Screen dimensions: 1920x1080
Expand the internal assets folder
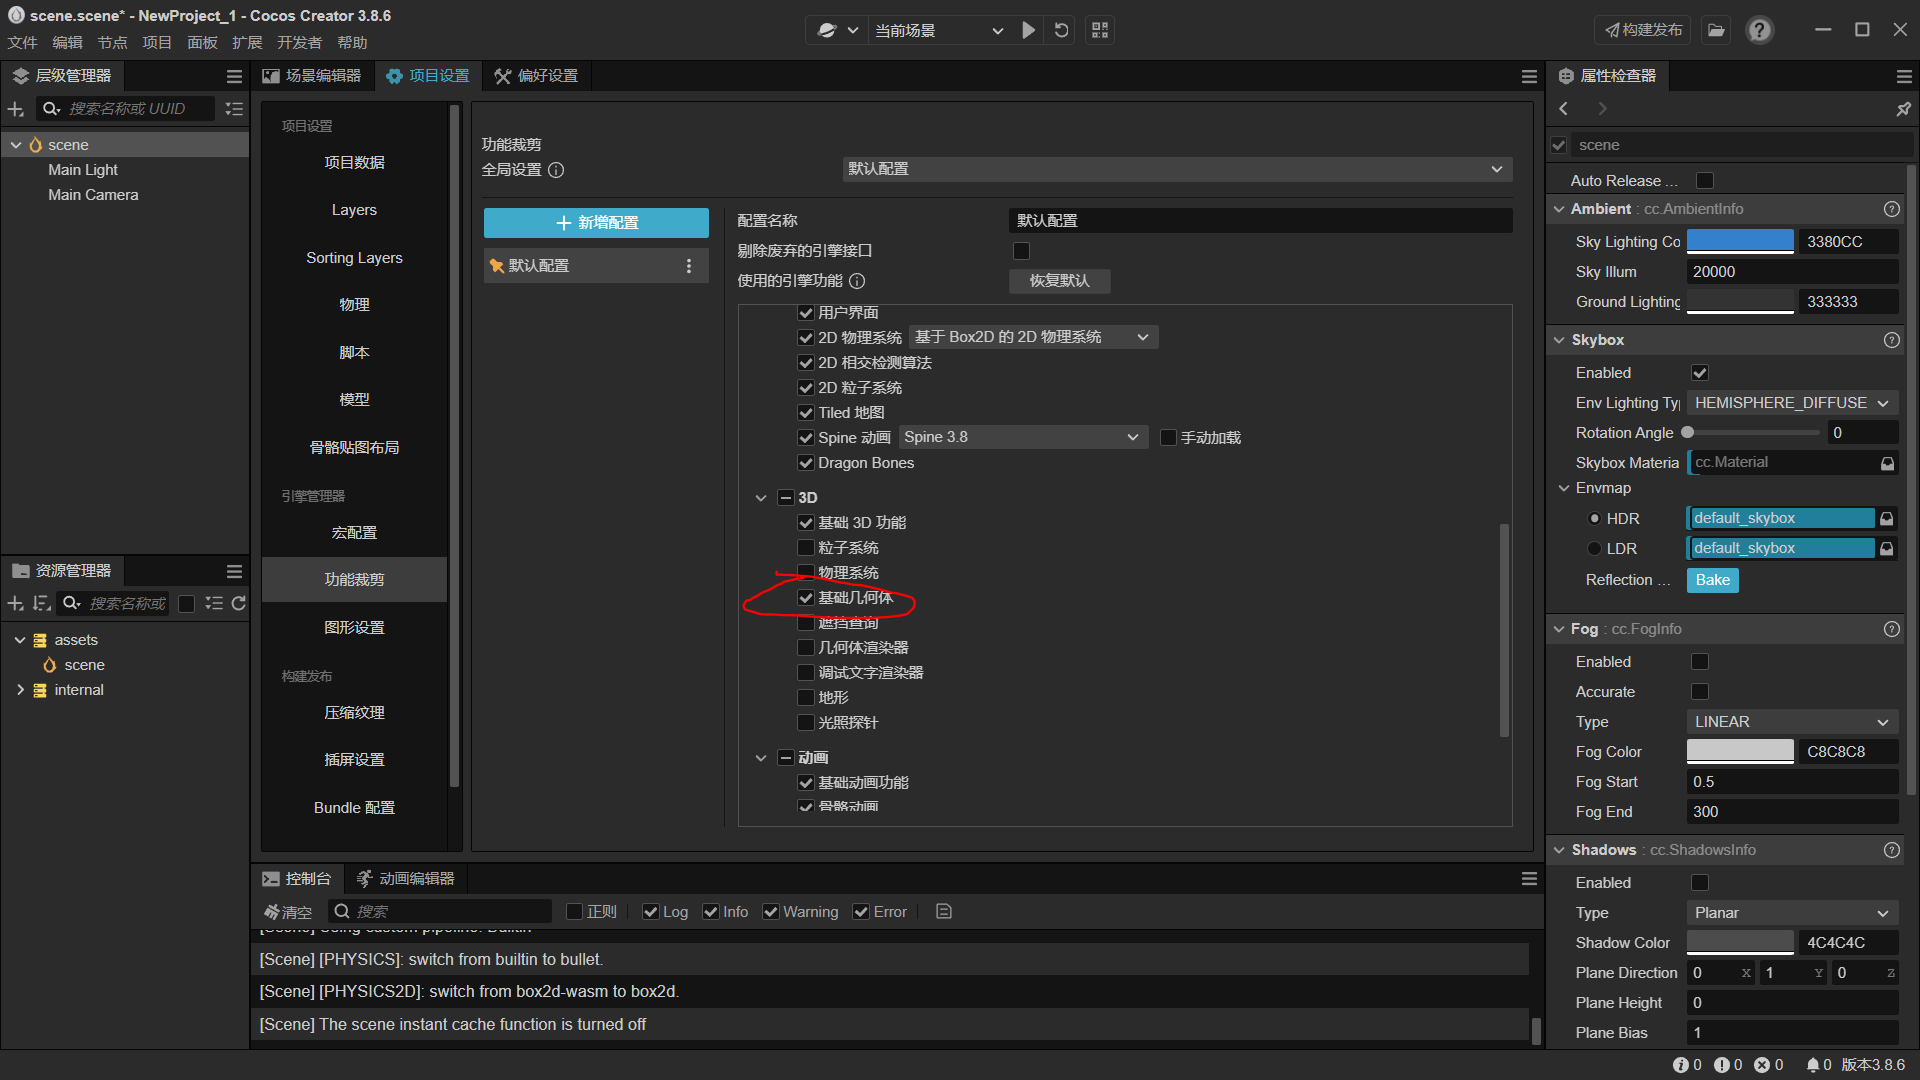coord(20,690)
